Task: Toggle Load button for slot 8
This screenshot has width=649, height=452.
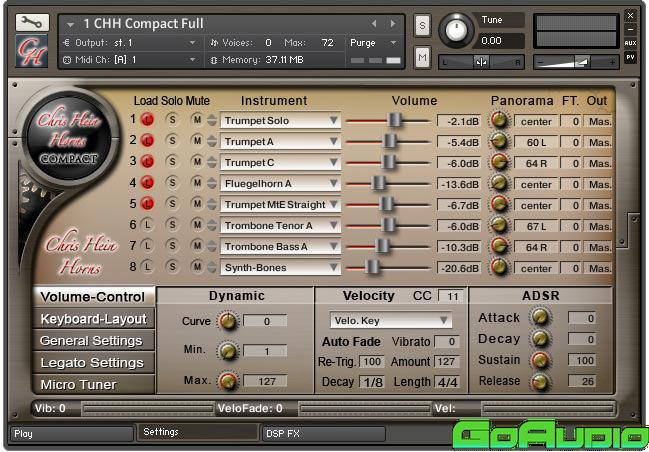Action: coord(147,267)
